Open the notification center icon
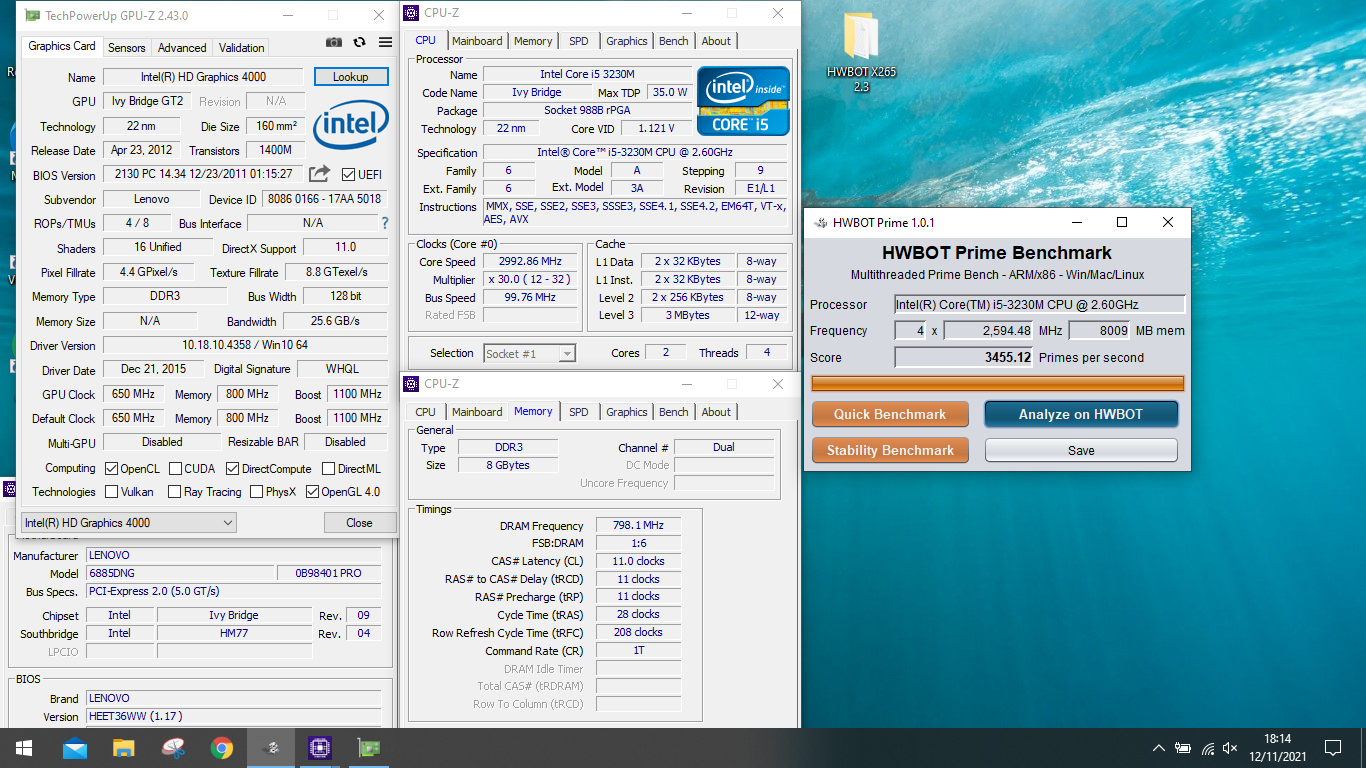This screenshot has width=1366, height=768. pos(1332,747)
